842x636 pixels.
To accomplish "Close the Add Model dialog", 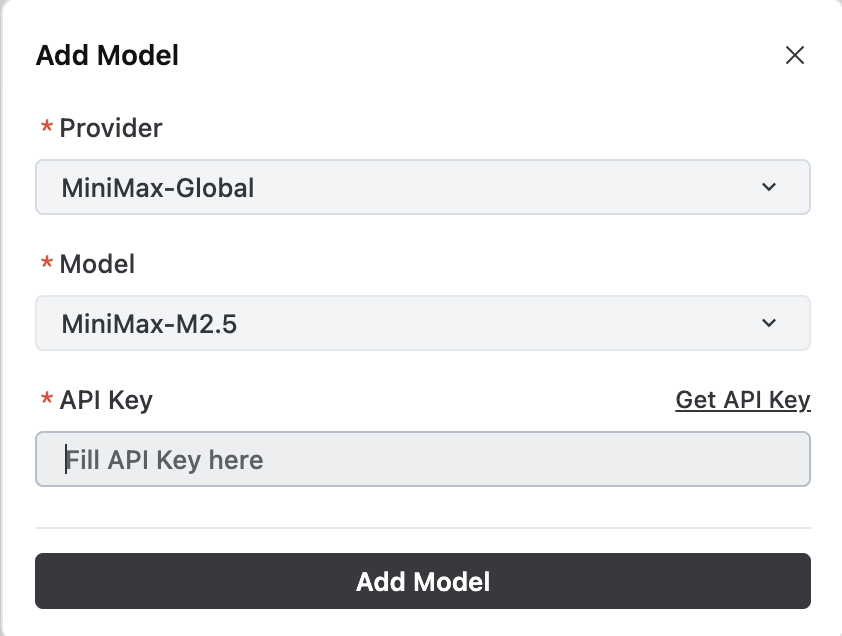I will (795, 55).
